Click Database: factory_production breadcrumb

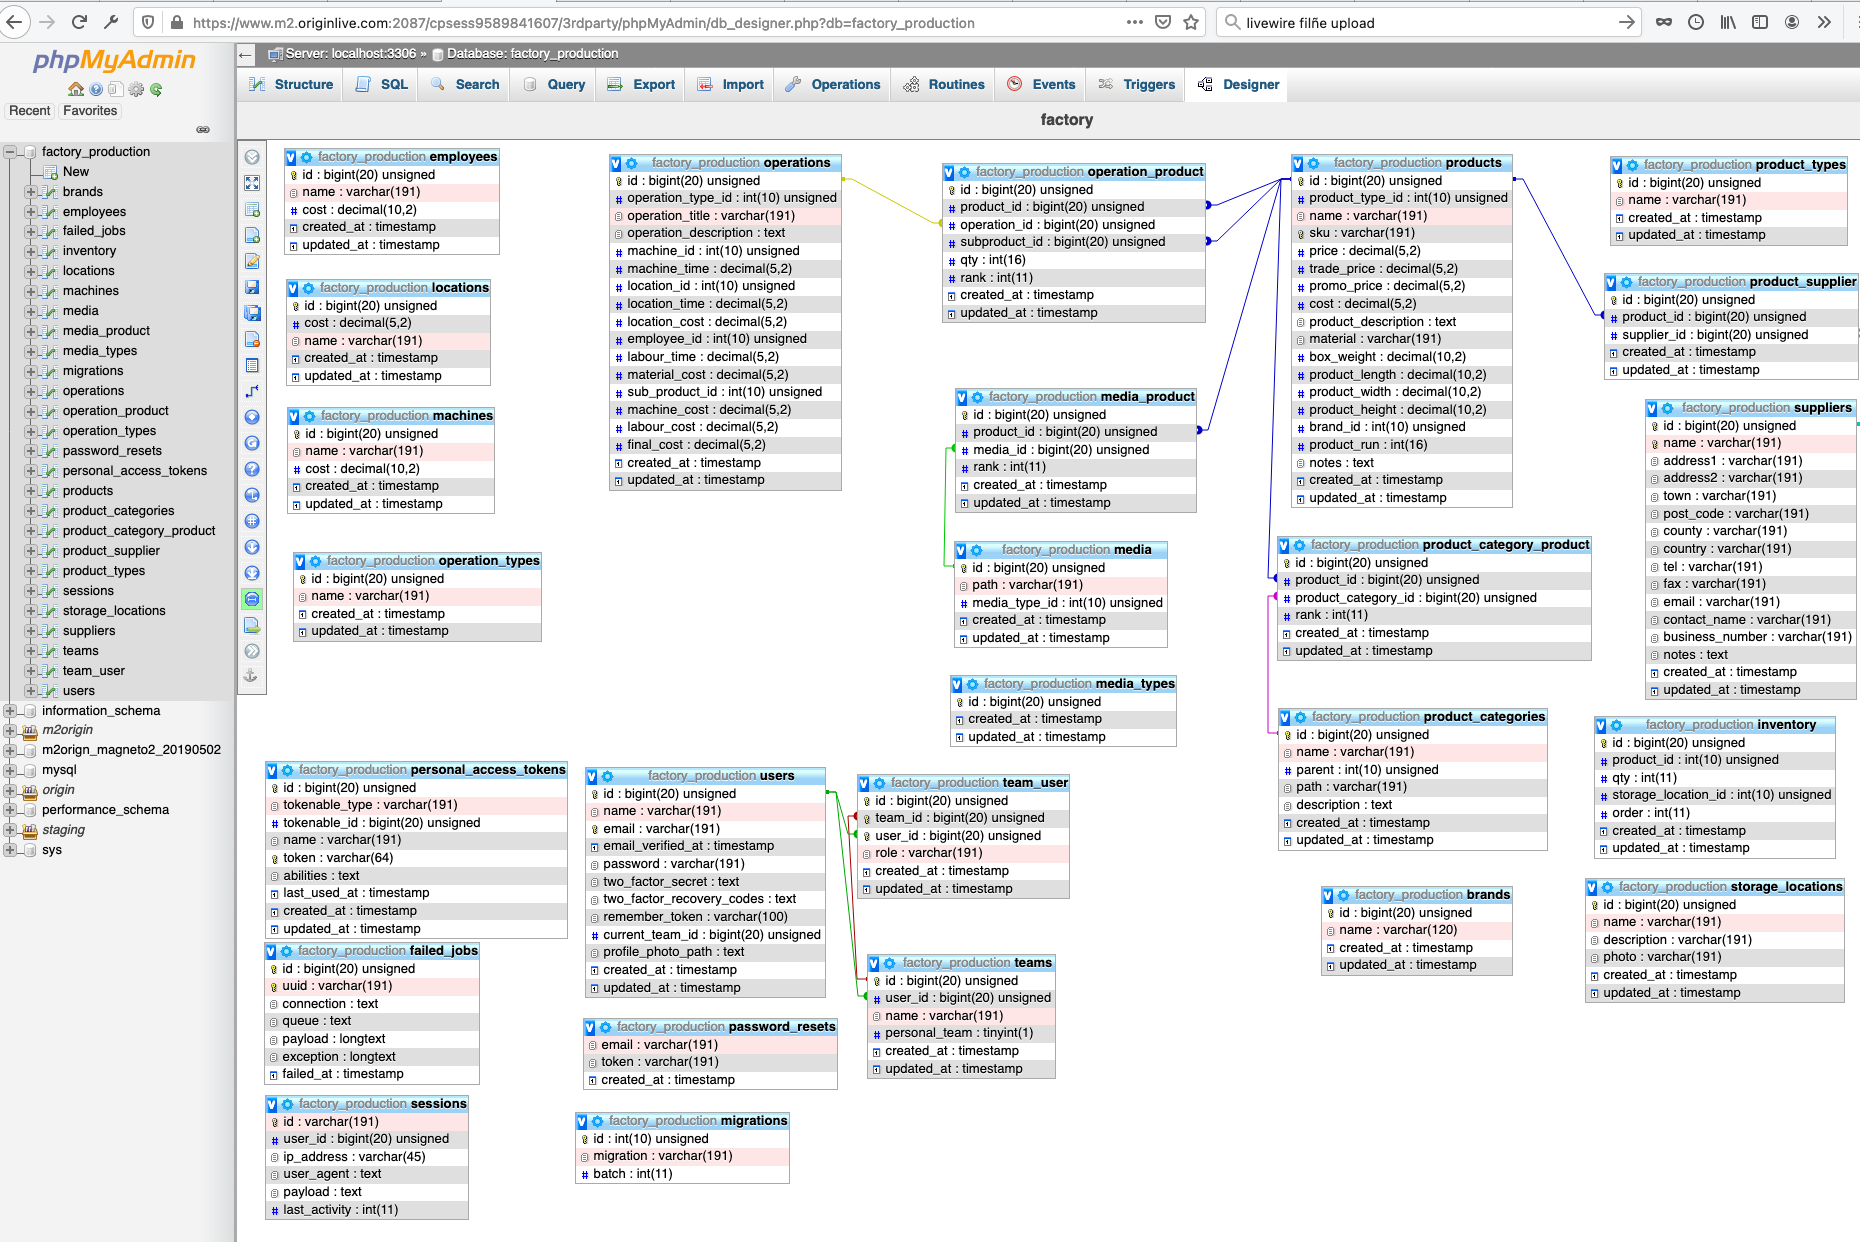click(x=532, y=54)
